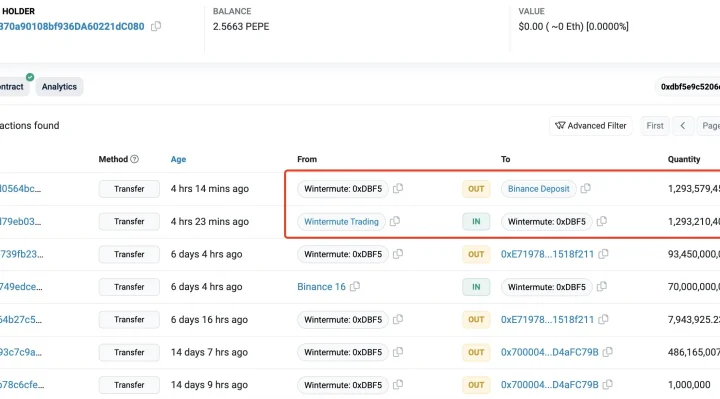Viewport: 720px width, 399px height.
Task: Open transaction hash 739fb23
Action: 22,254
